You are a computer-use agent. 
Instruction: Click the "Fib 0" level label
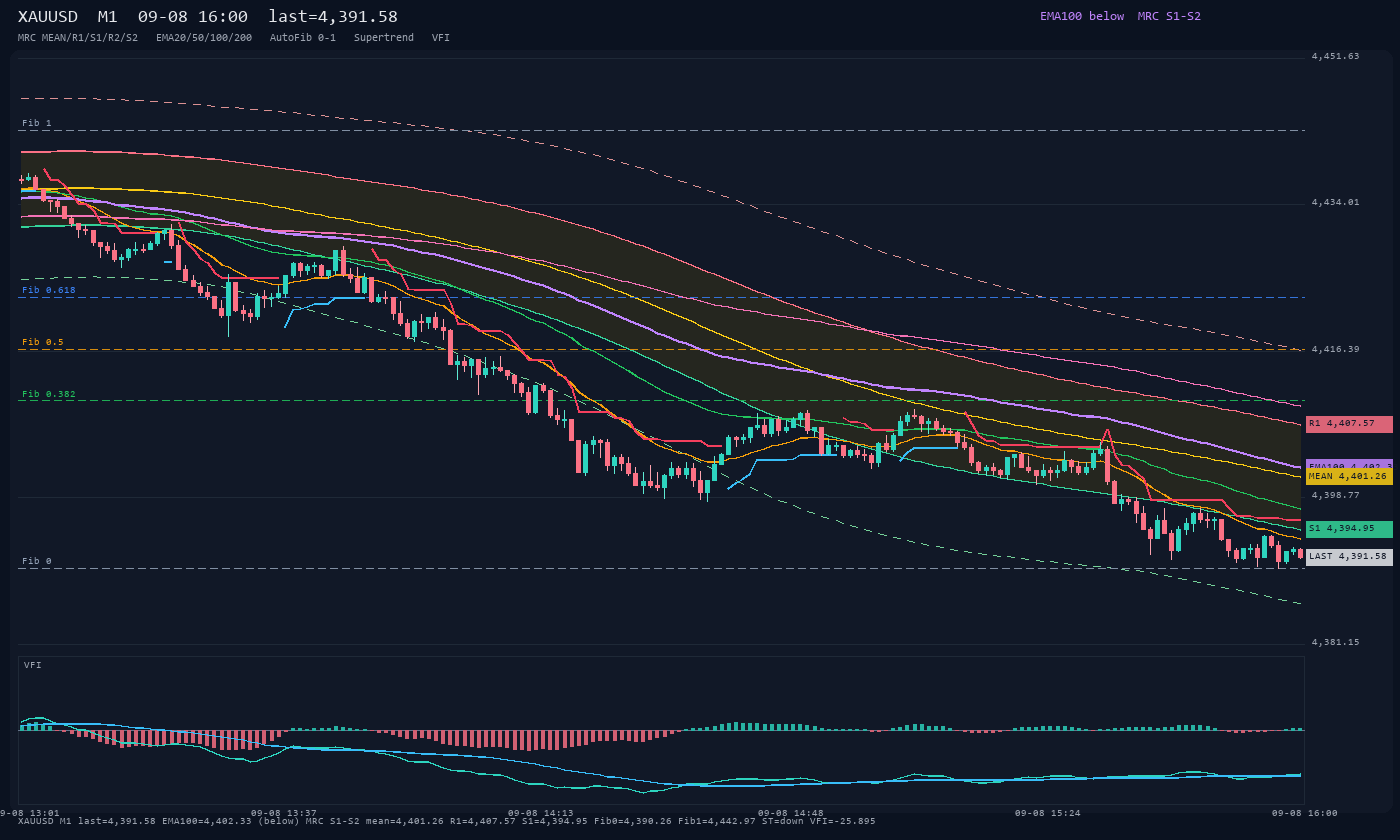click(36, 561)
